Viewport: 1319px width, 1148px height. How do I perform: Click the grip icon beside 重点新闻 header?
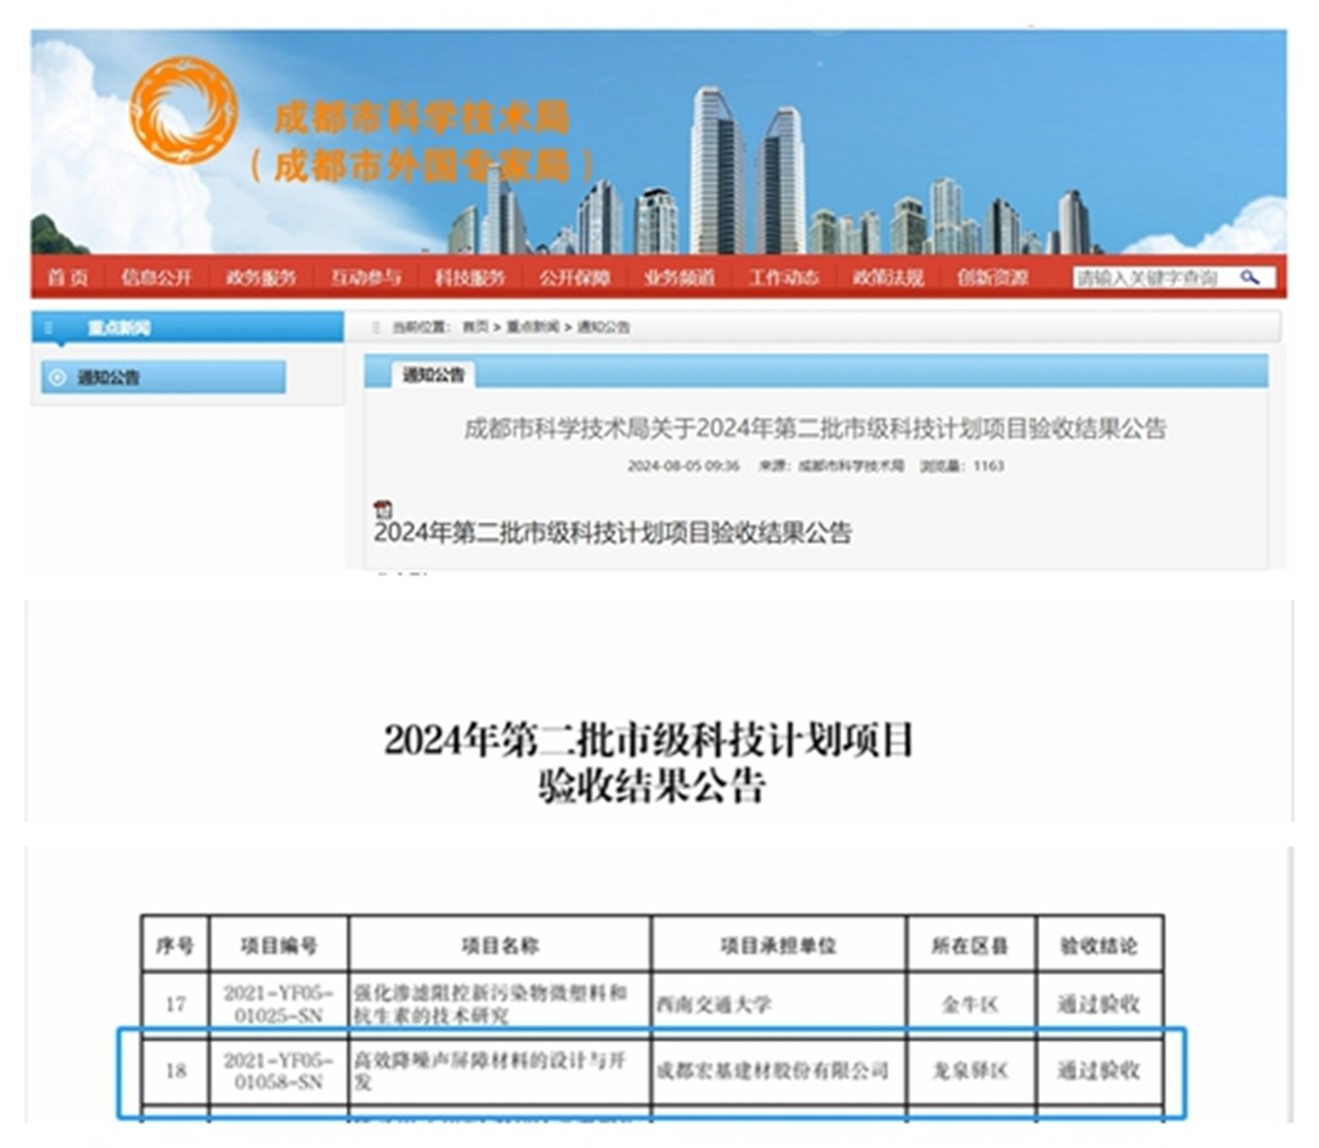(48, 328)
